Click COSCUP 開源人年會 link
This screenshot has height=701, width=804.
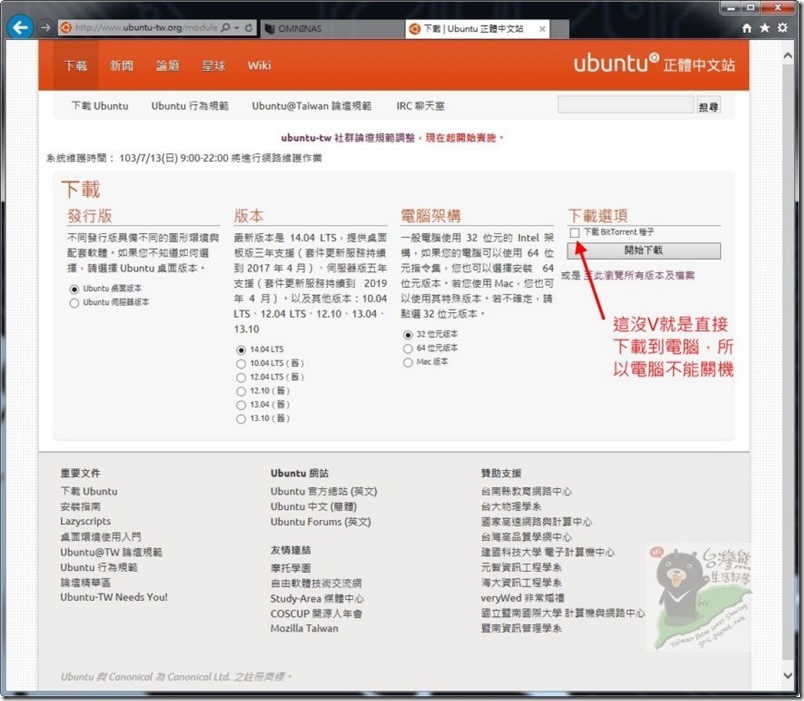click(x=316, y=613)
